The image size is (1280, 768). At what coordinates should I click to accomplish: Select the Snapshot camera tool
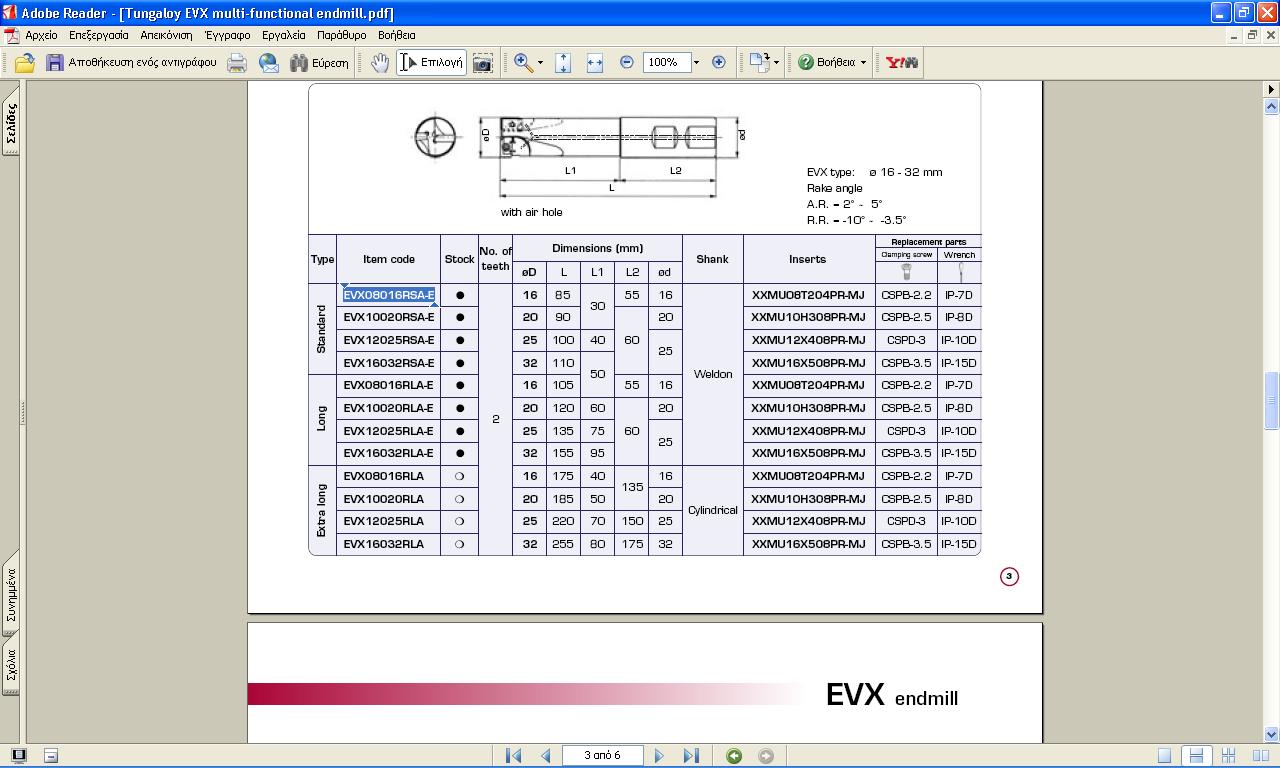[482, 62]
